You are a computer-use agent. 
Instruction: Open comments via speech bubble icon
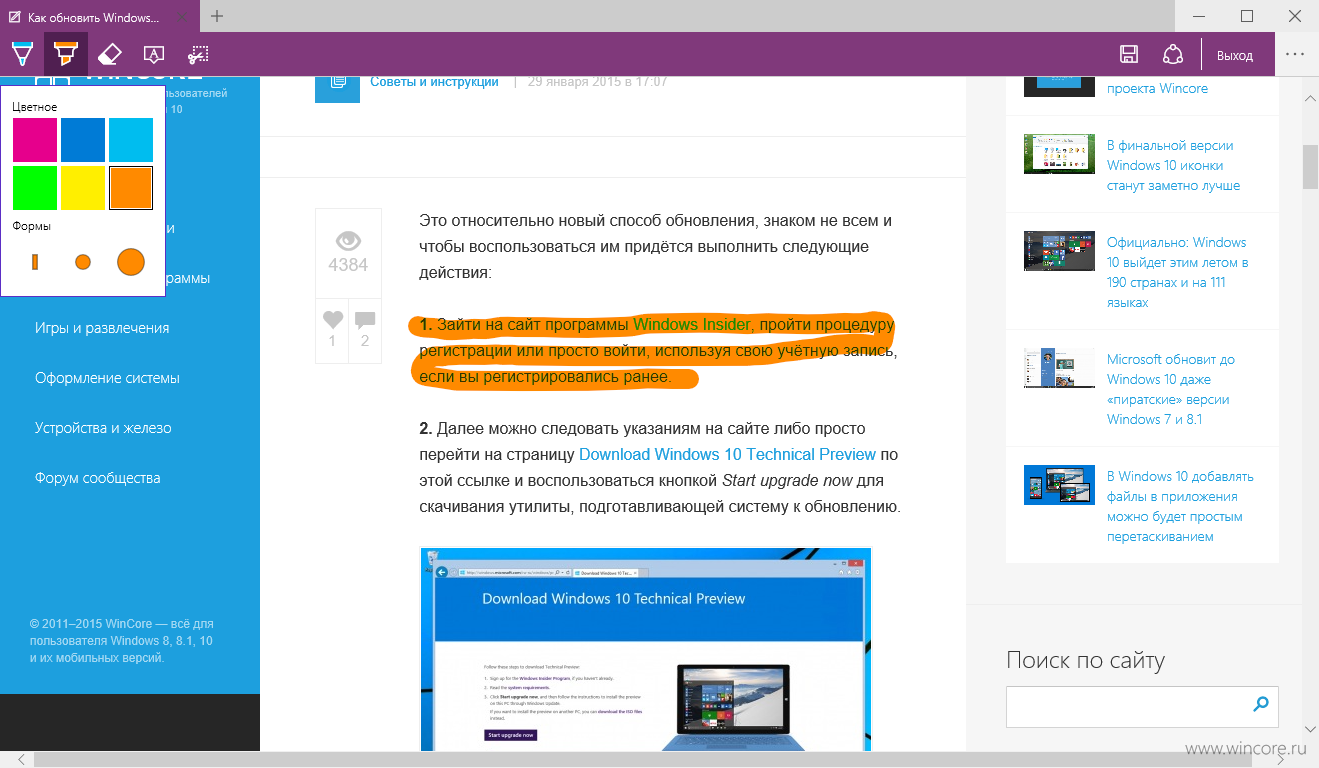365,320
